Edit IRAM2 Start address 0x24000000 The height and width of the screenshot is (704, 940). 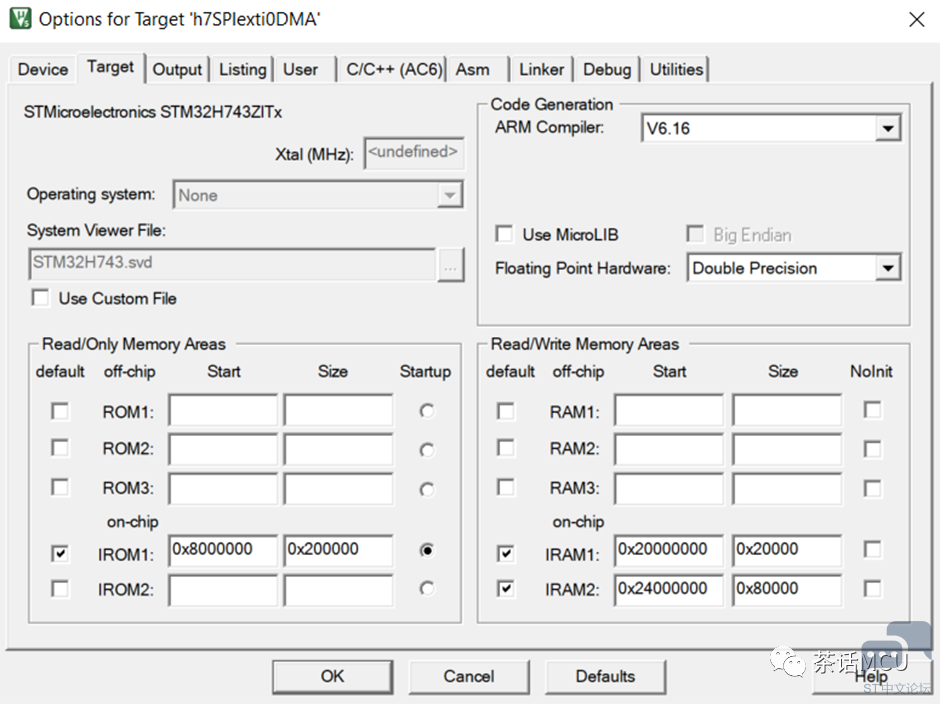(x=669, y=590)
